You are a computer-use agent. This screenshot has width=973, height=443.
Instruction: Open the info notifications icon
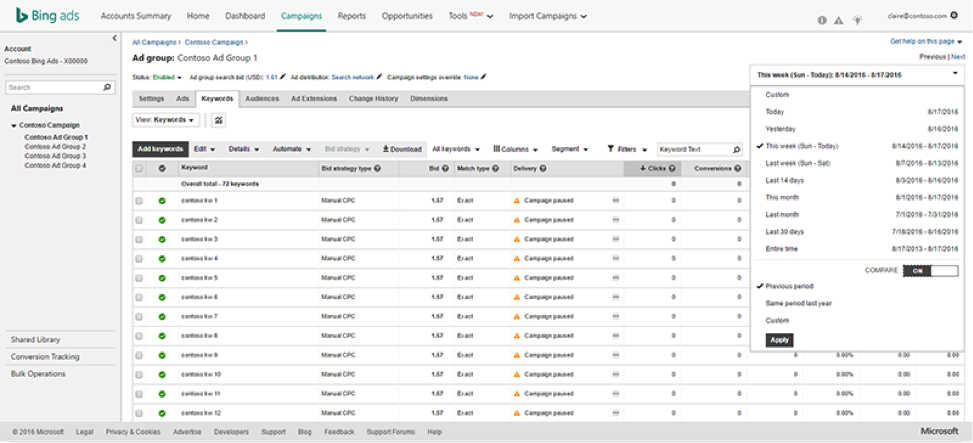pos(822,20)
